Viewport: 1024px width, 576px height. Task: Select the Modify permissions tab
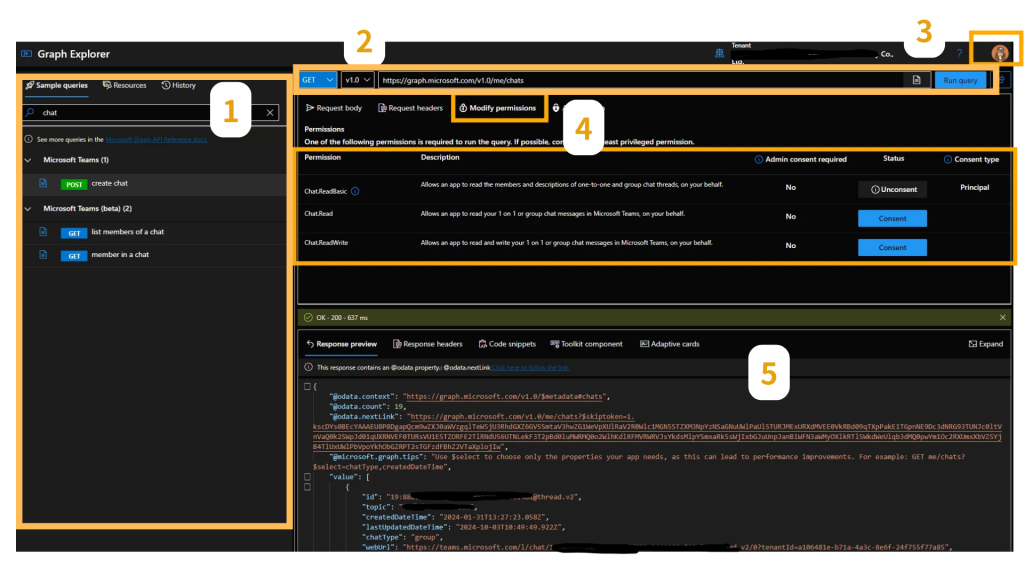tap(499, 108)
